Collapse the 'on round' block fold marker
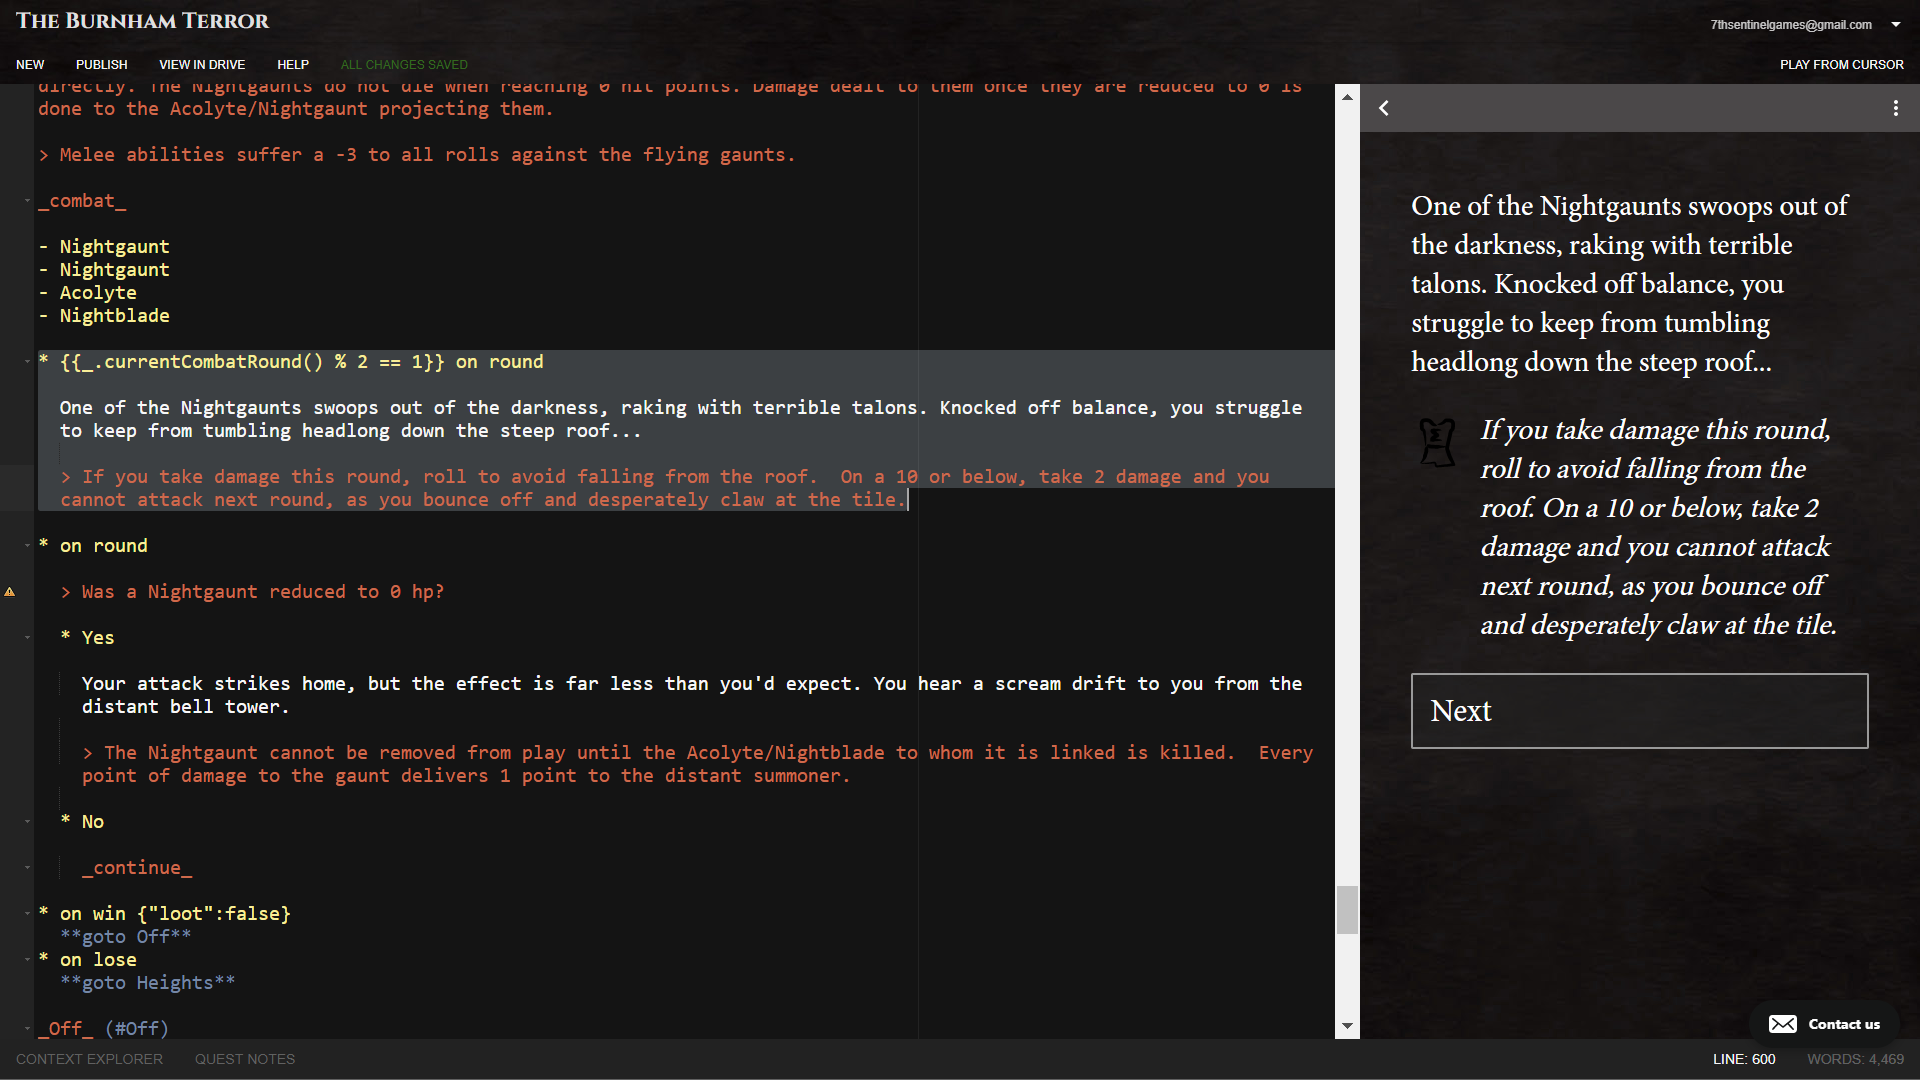This screenshot has height=1080, width=1920. (x=27, y=546)
